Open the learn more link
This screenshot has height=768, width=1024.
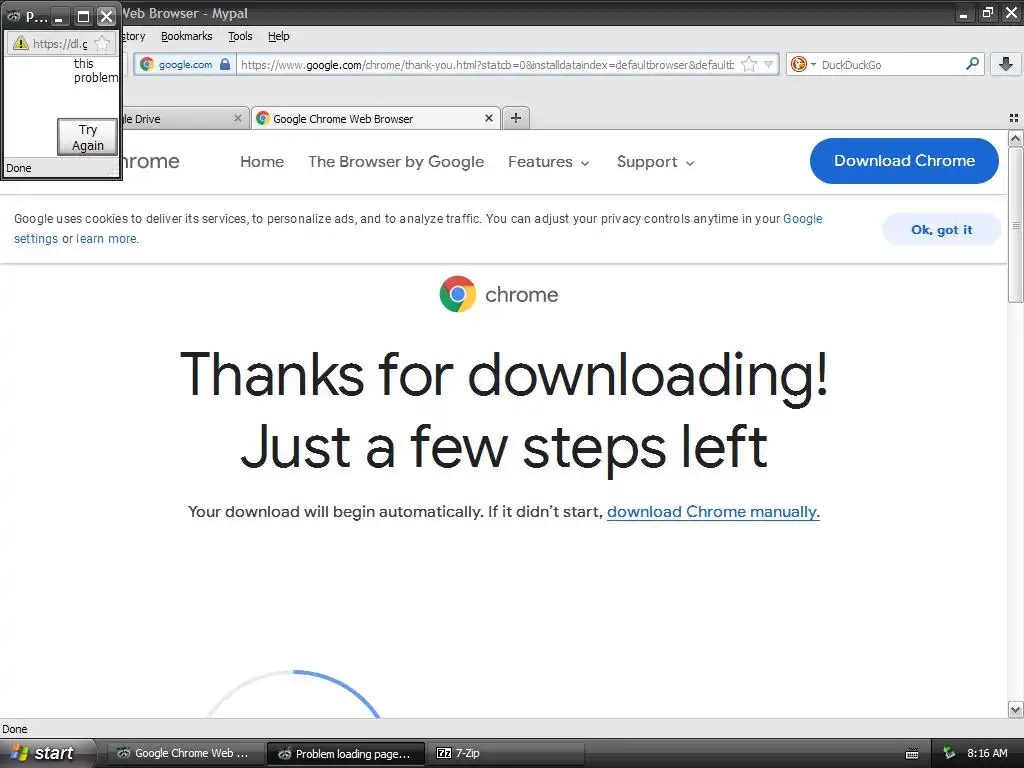pyautogui.click(x=106, y=239)
